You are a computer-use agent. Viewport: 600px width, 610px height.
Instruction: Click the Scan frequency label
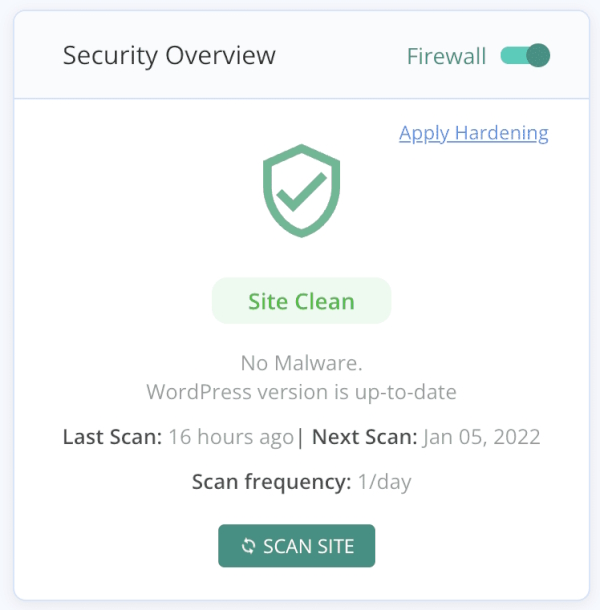[x=271, y=483]
